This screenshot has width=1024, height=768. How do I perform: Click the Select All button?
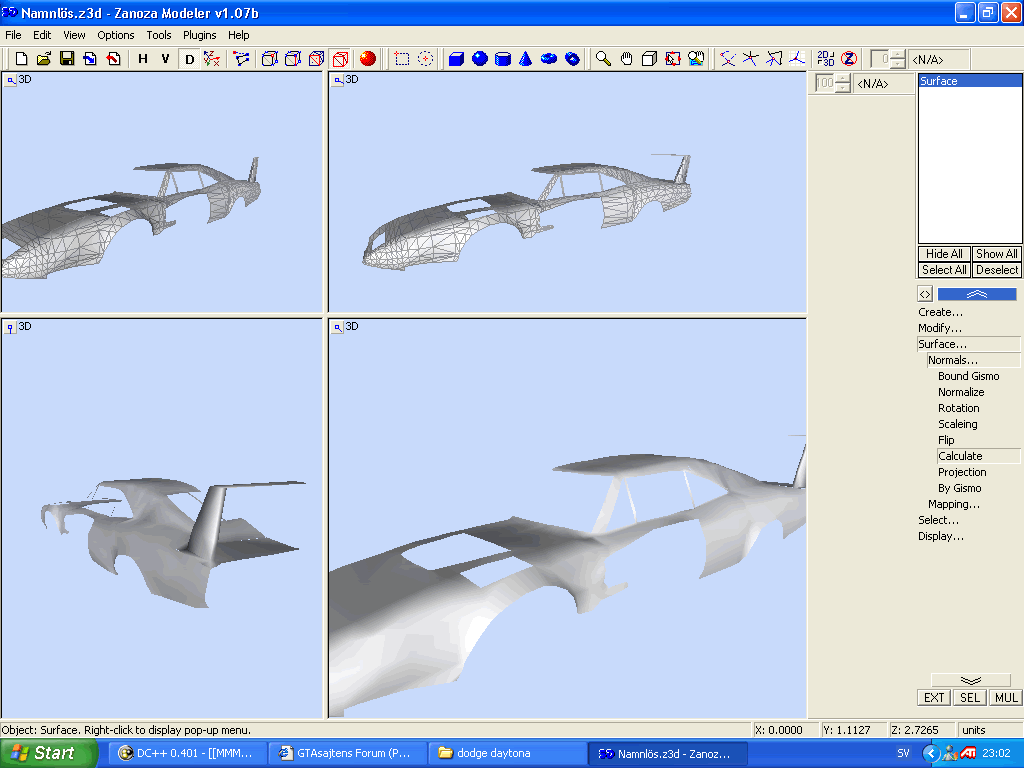coord(944,270)
